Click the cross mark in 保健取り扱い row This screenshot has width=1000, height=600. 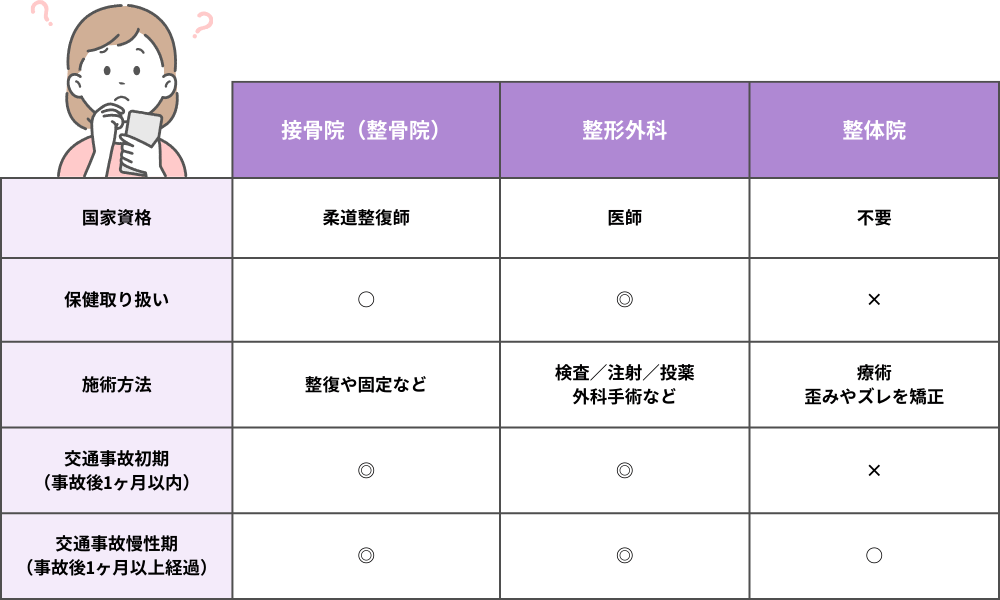click(x=874, y=299)
